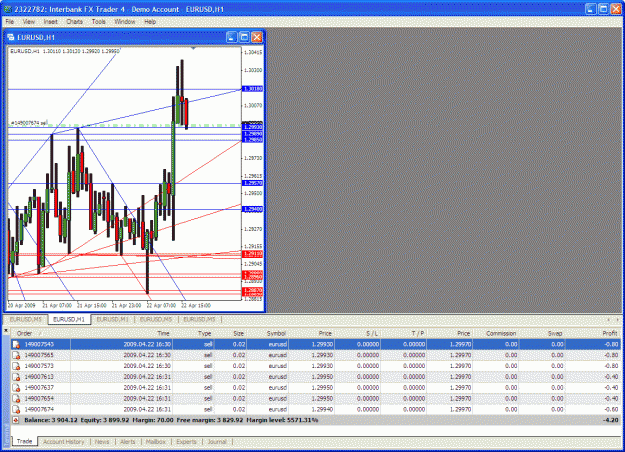The image size is (625, 452).
Task: Click order icon for order 149007573
Action: point(16,366)
